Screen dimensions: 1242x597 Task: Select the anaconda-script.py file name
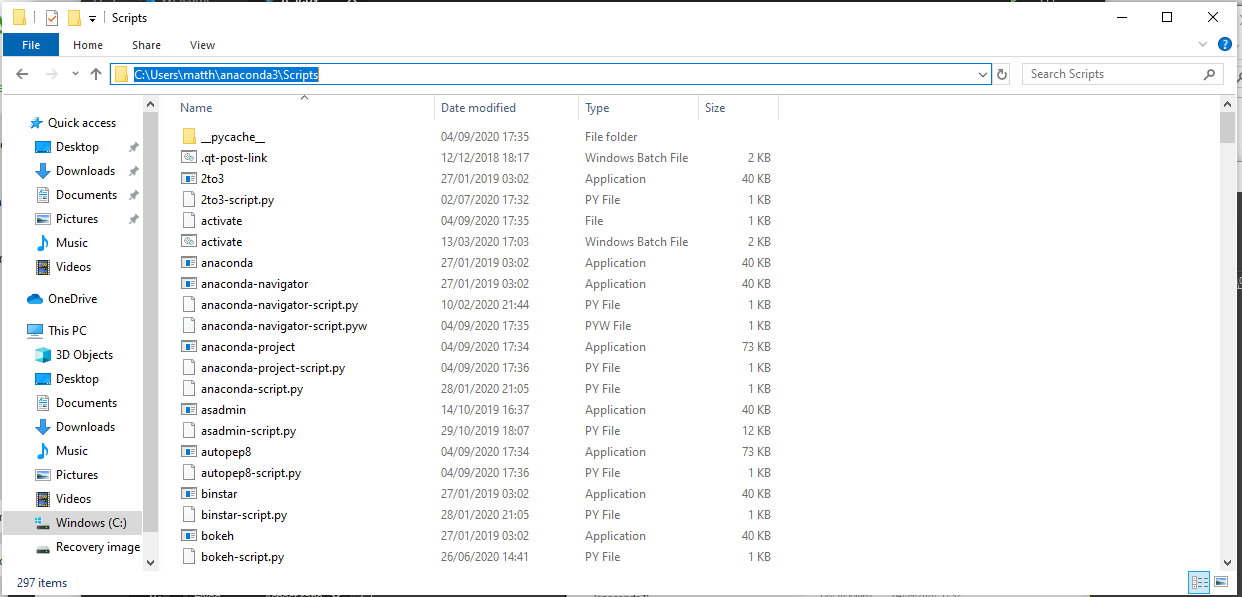[252, 389]
